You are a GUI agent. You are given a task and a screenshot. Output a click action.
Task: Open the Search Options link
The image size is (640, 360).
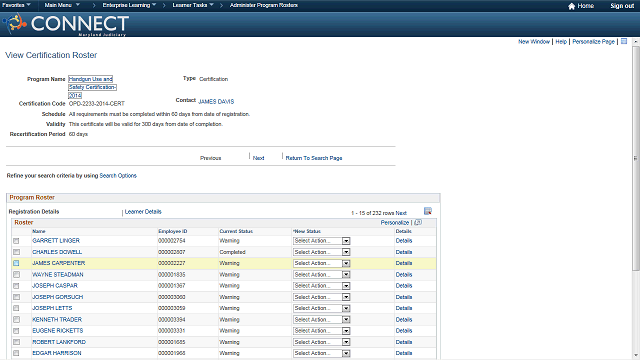tap(118, 176)
